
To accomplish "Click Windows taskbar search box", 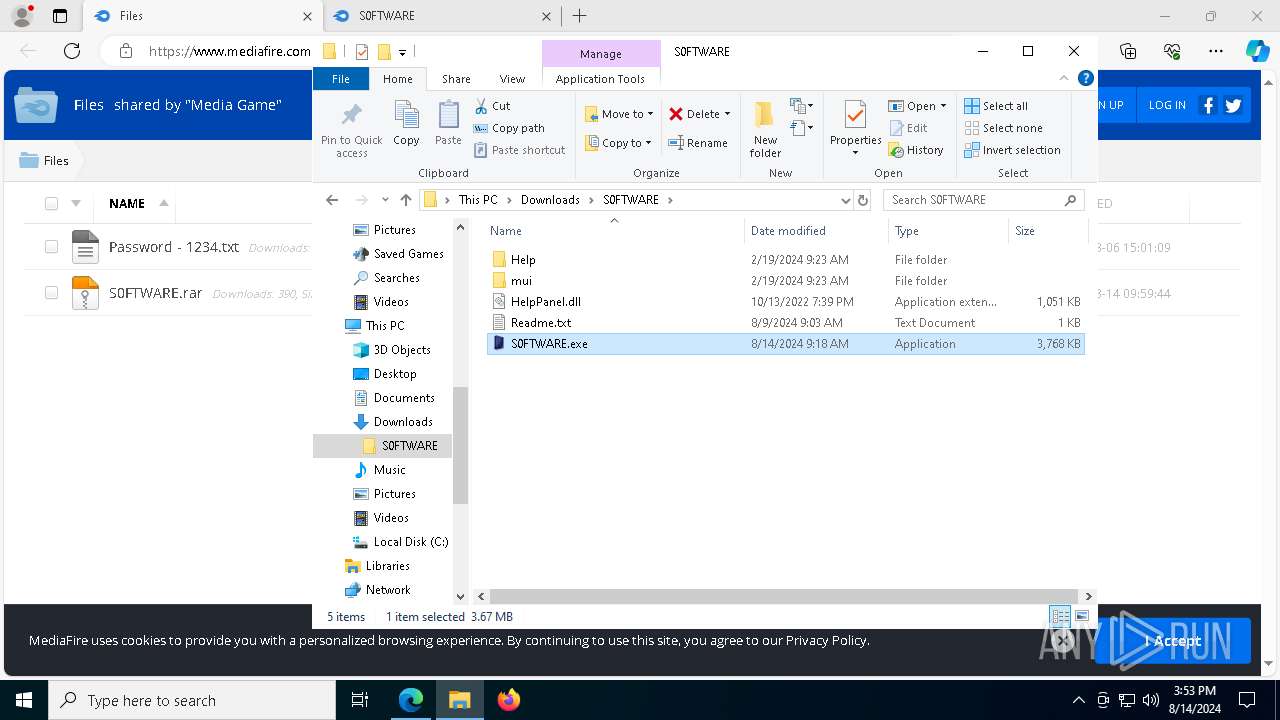I will point(192,700).
